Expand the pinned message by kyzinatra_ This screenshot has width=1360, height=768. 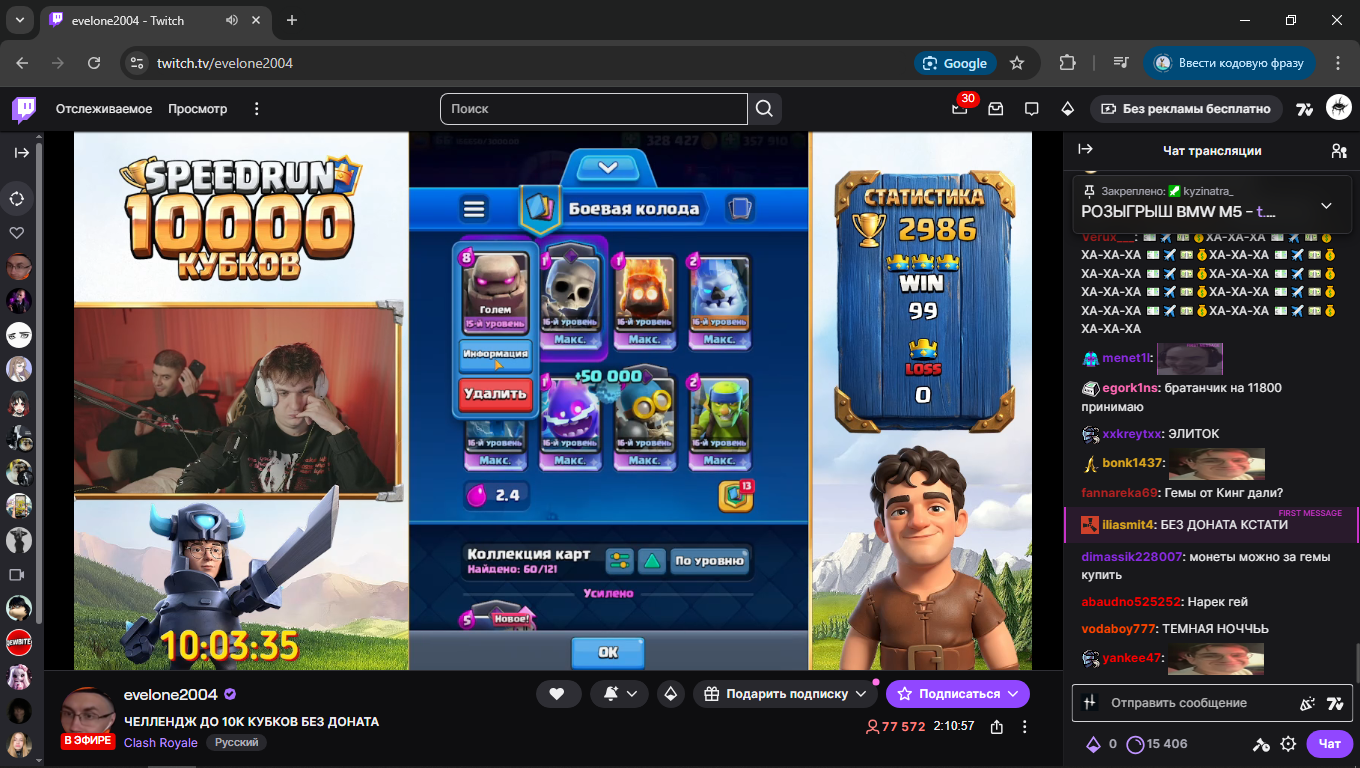click(x=1326, y=206)
